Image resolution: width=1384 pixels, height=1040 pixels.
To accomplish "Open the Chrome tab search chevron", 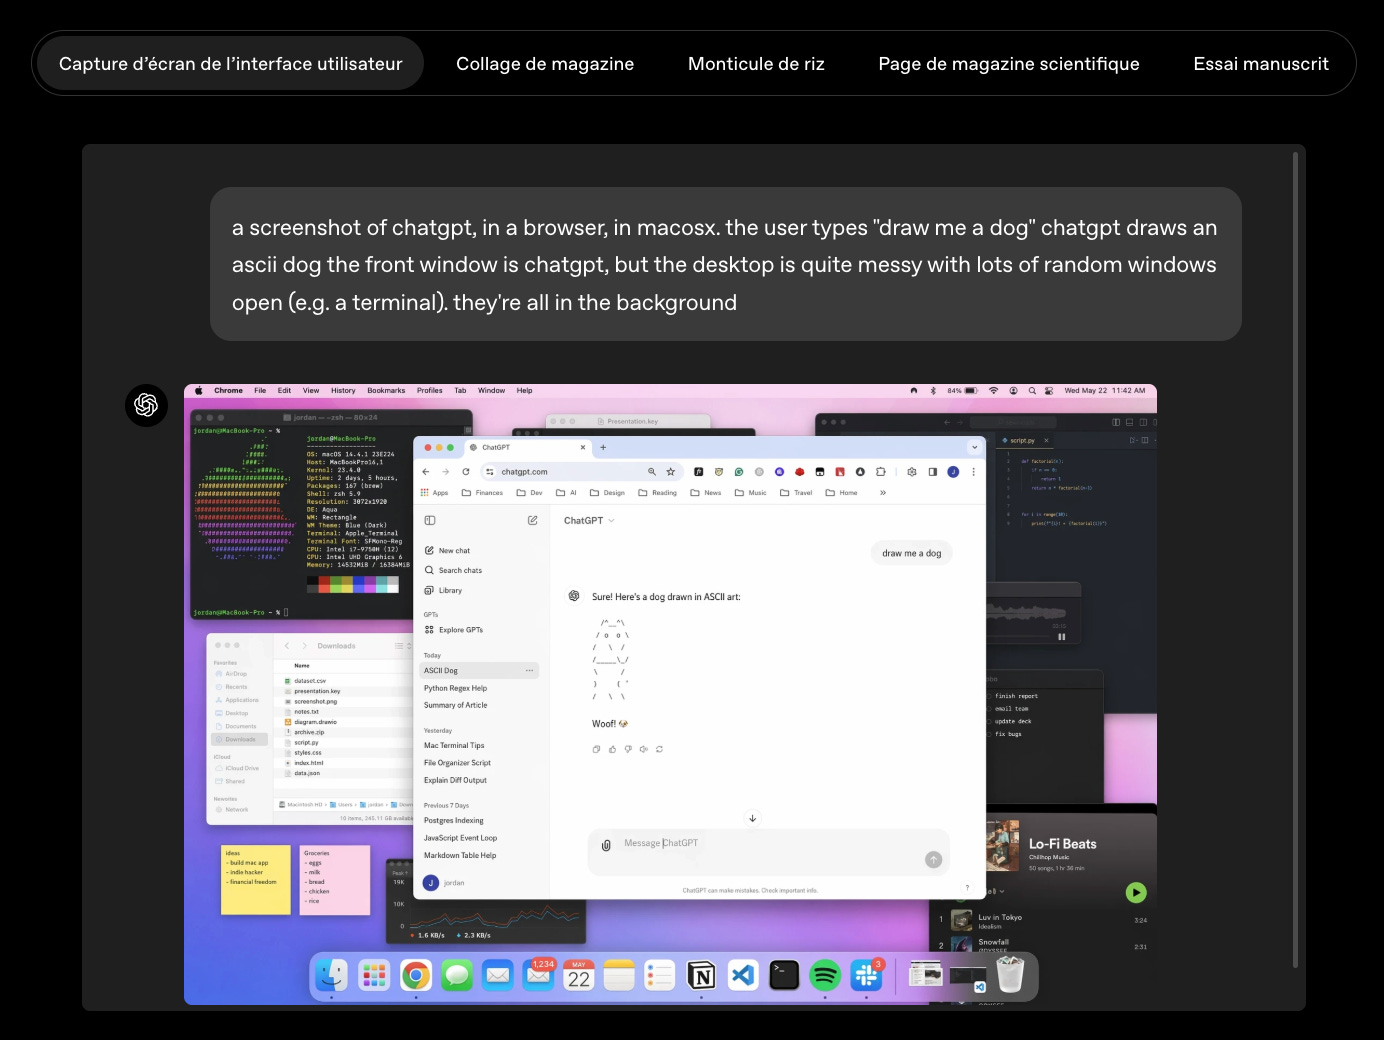I will pos(974,447).
